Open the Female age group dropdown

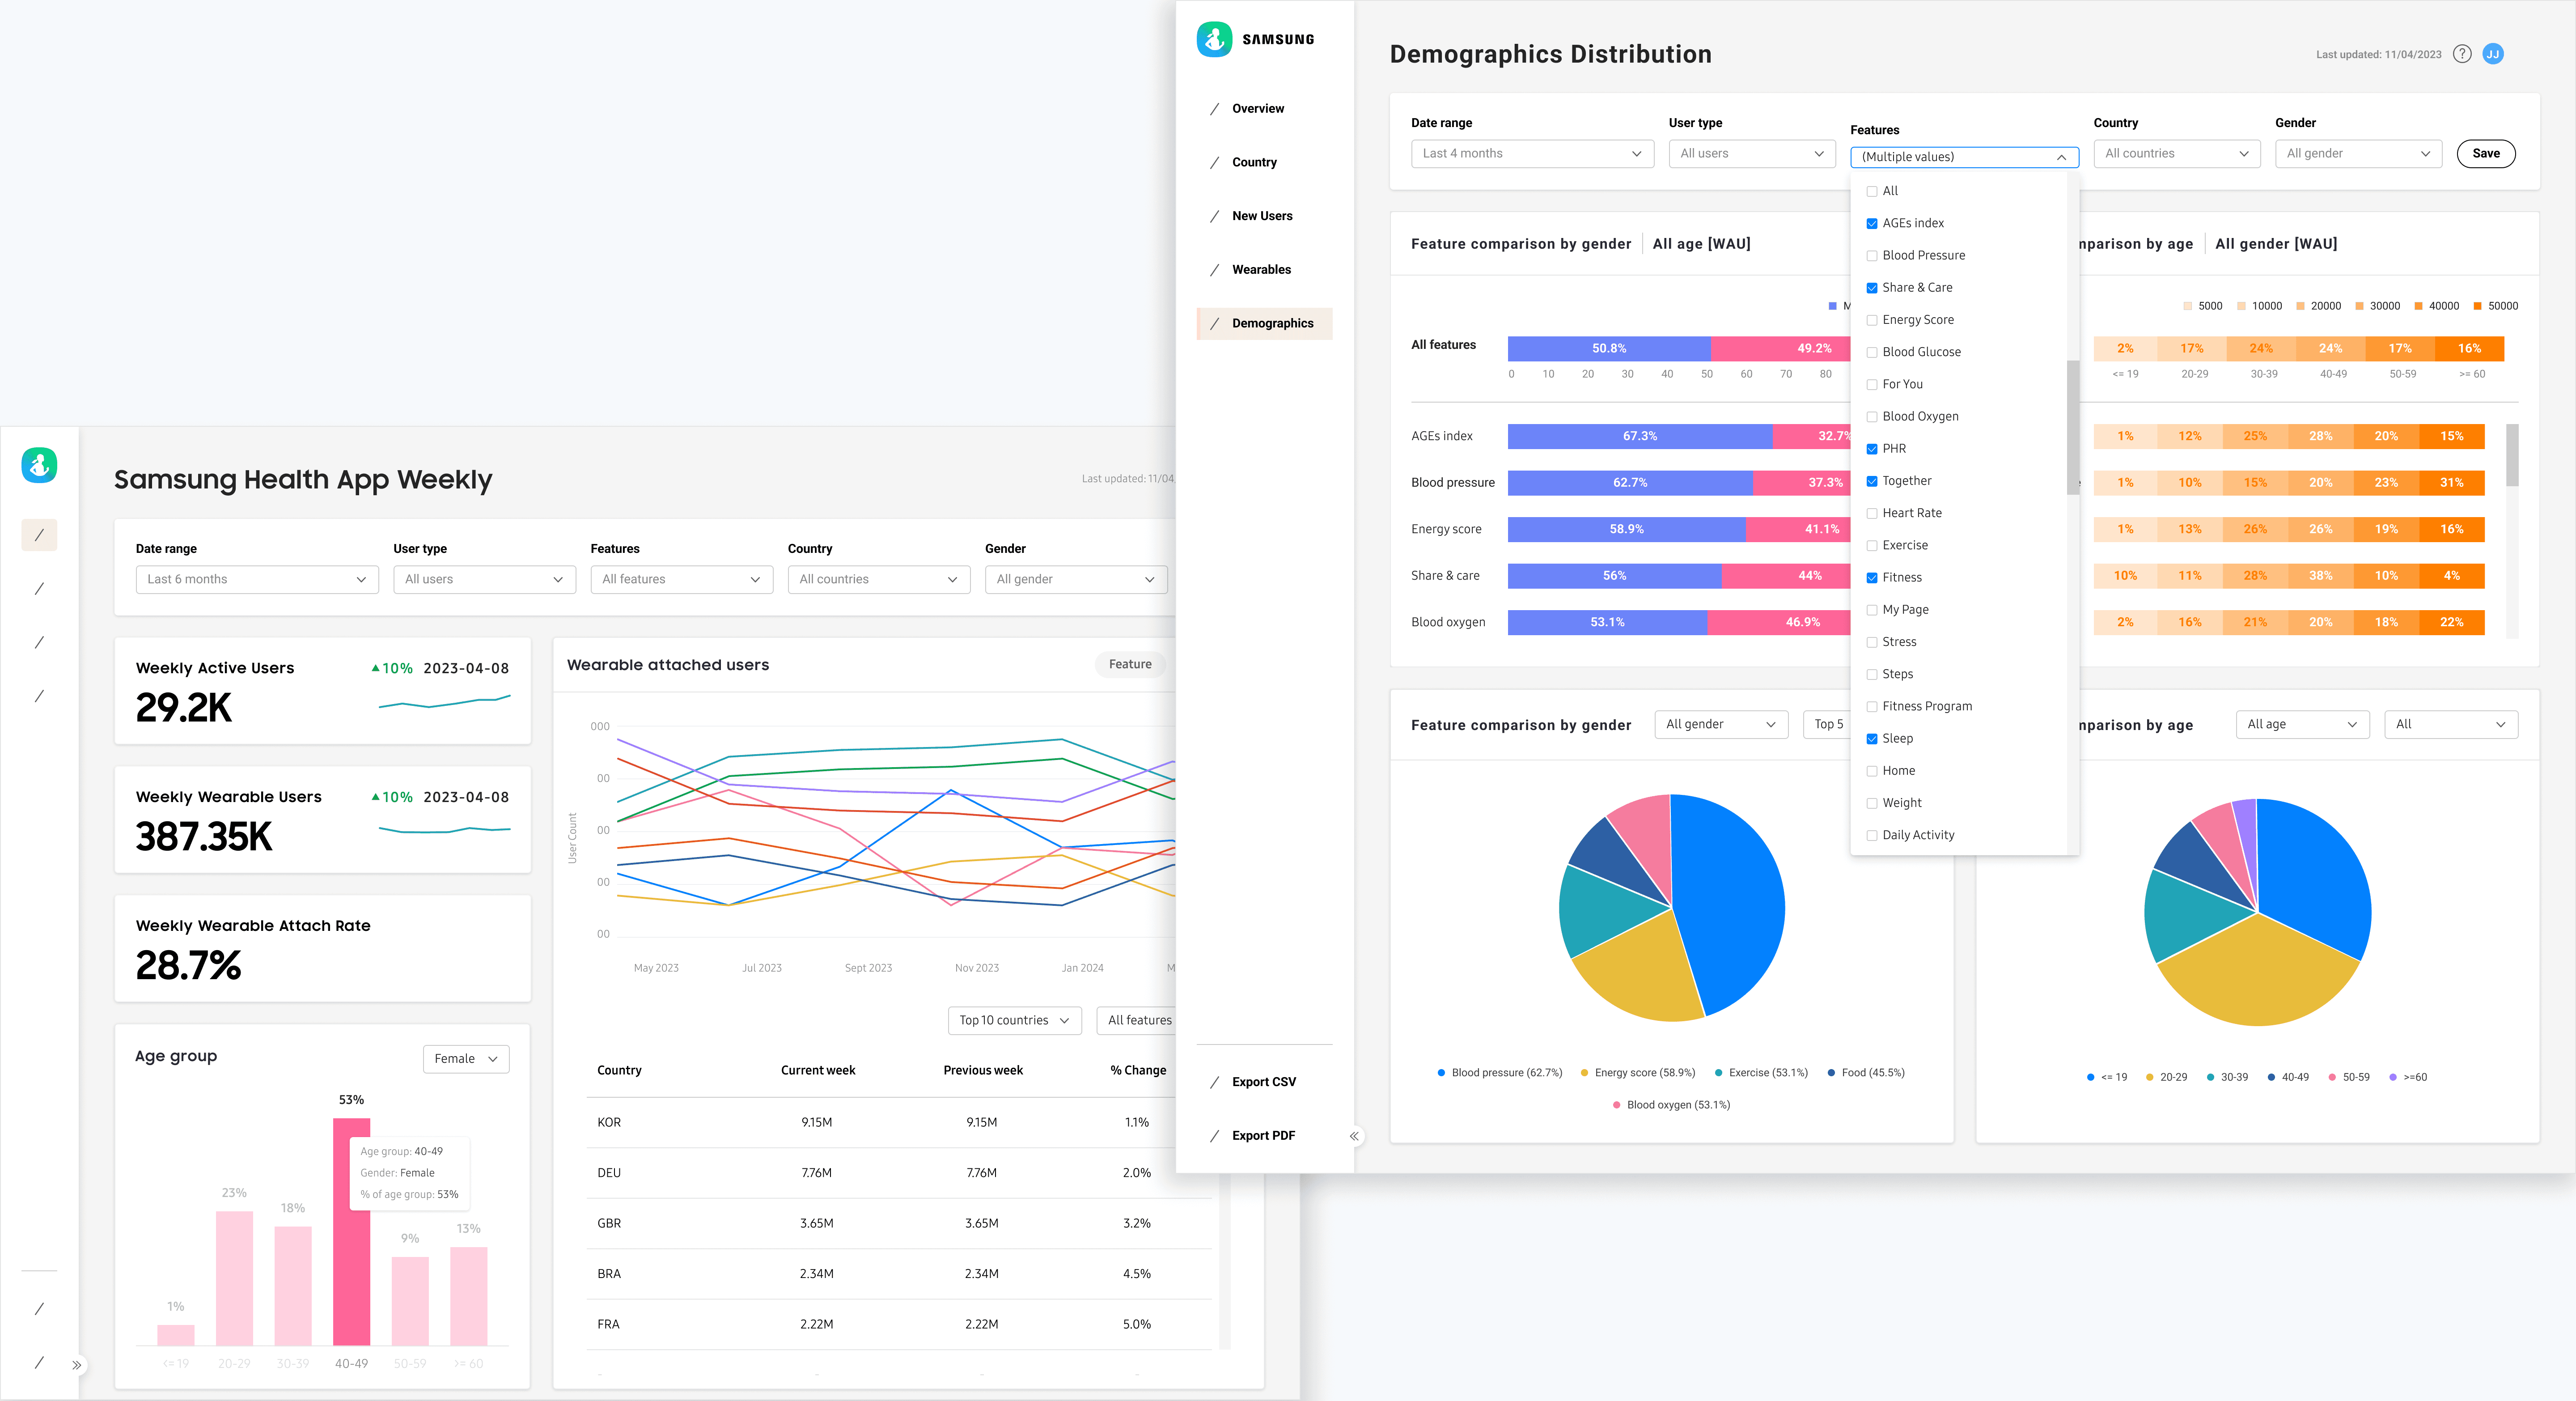click(x=466, y=1059)
